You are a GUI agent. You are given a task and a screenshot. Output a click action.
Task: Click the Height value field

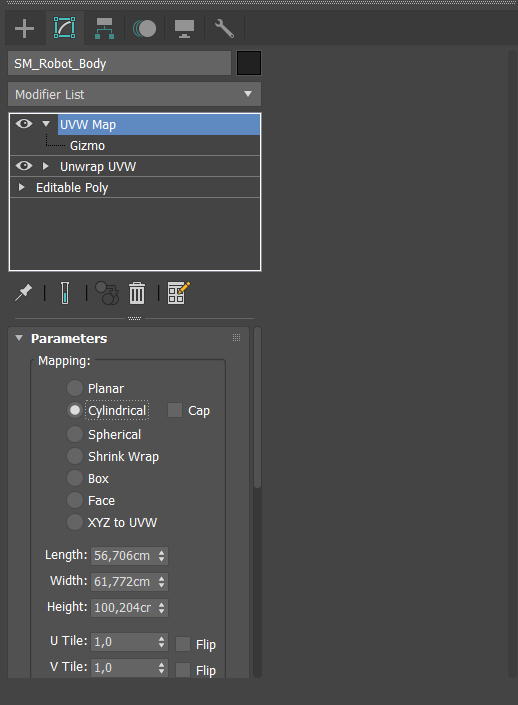123,608
